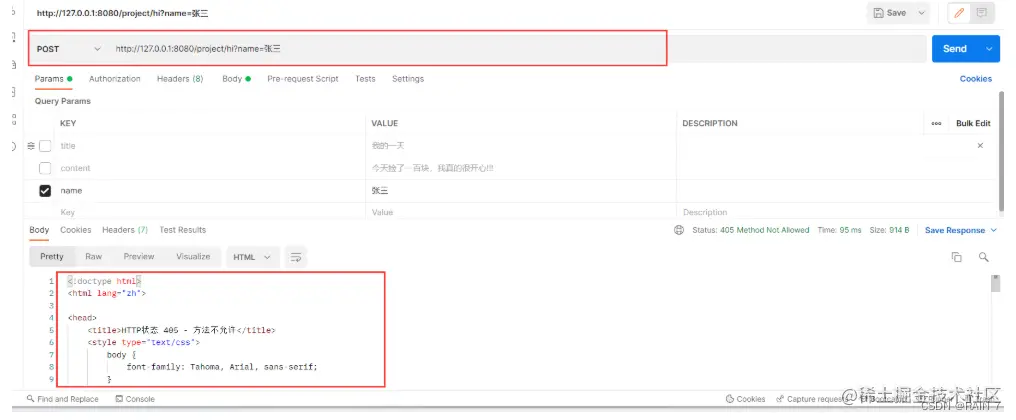The image size is (1016, 420).
Task: Click the empty Key placeholder field
Action: click(211, 212)
